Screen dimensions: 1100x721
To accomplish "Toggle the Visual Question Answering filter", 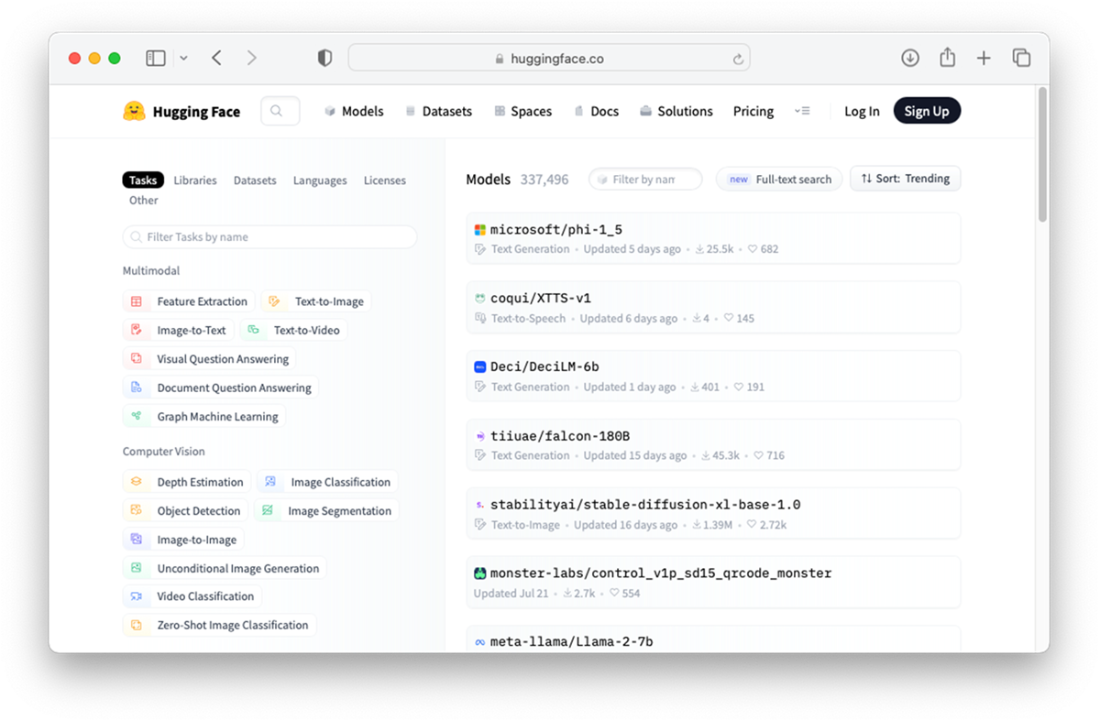I will tap(210, 359).
